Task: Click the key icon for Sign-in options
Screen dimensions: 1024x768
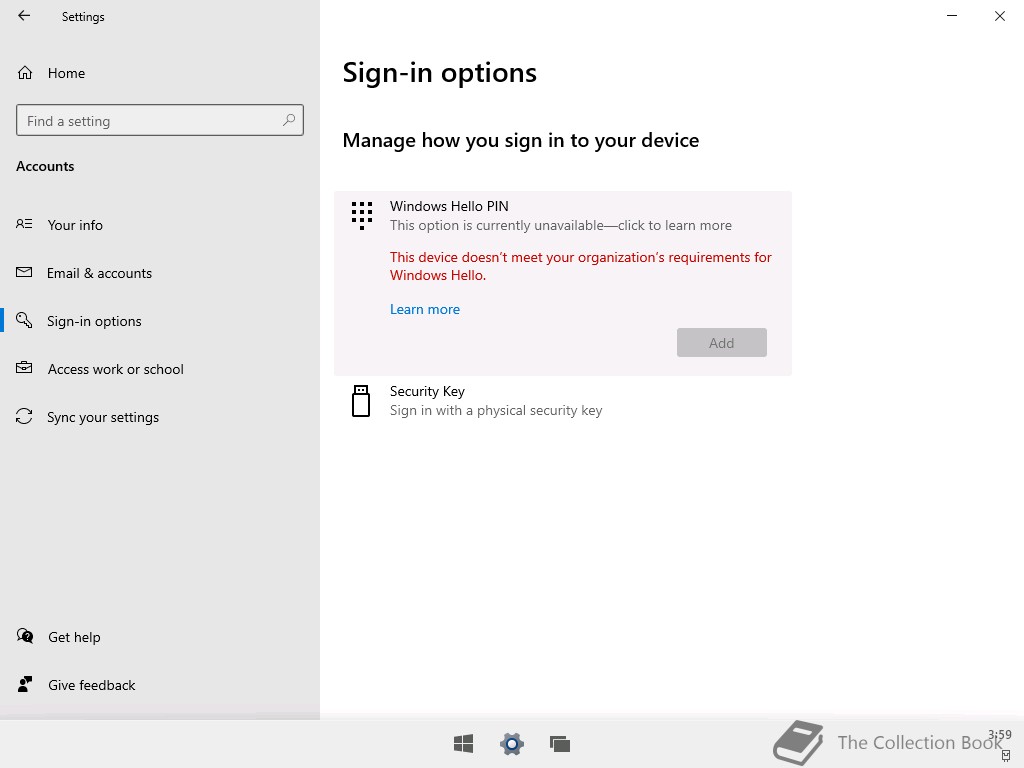Action: [x=24, y=320]
